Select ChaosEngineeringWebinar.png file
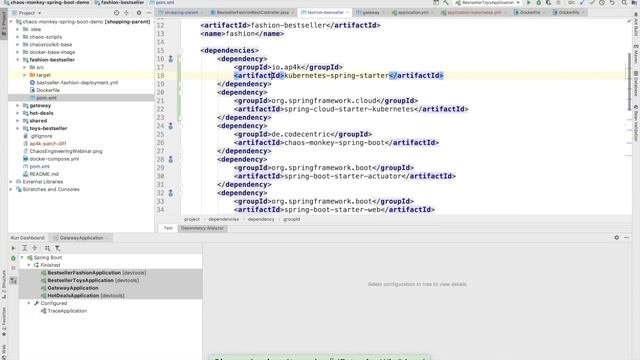The image size is (640, 360). point(66,151)
